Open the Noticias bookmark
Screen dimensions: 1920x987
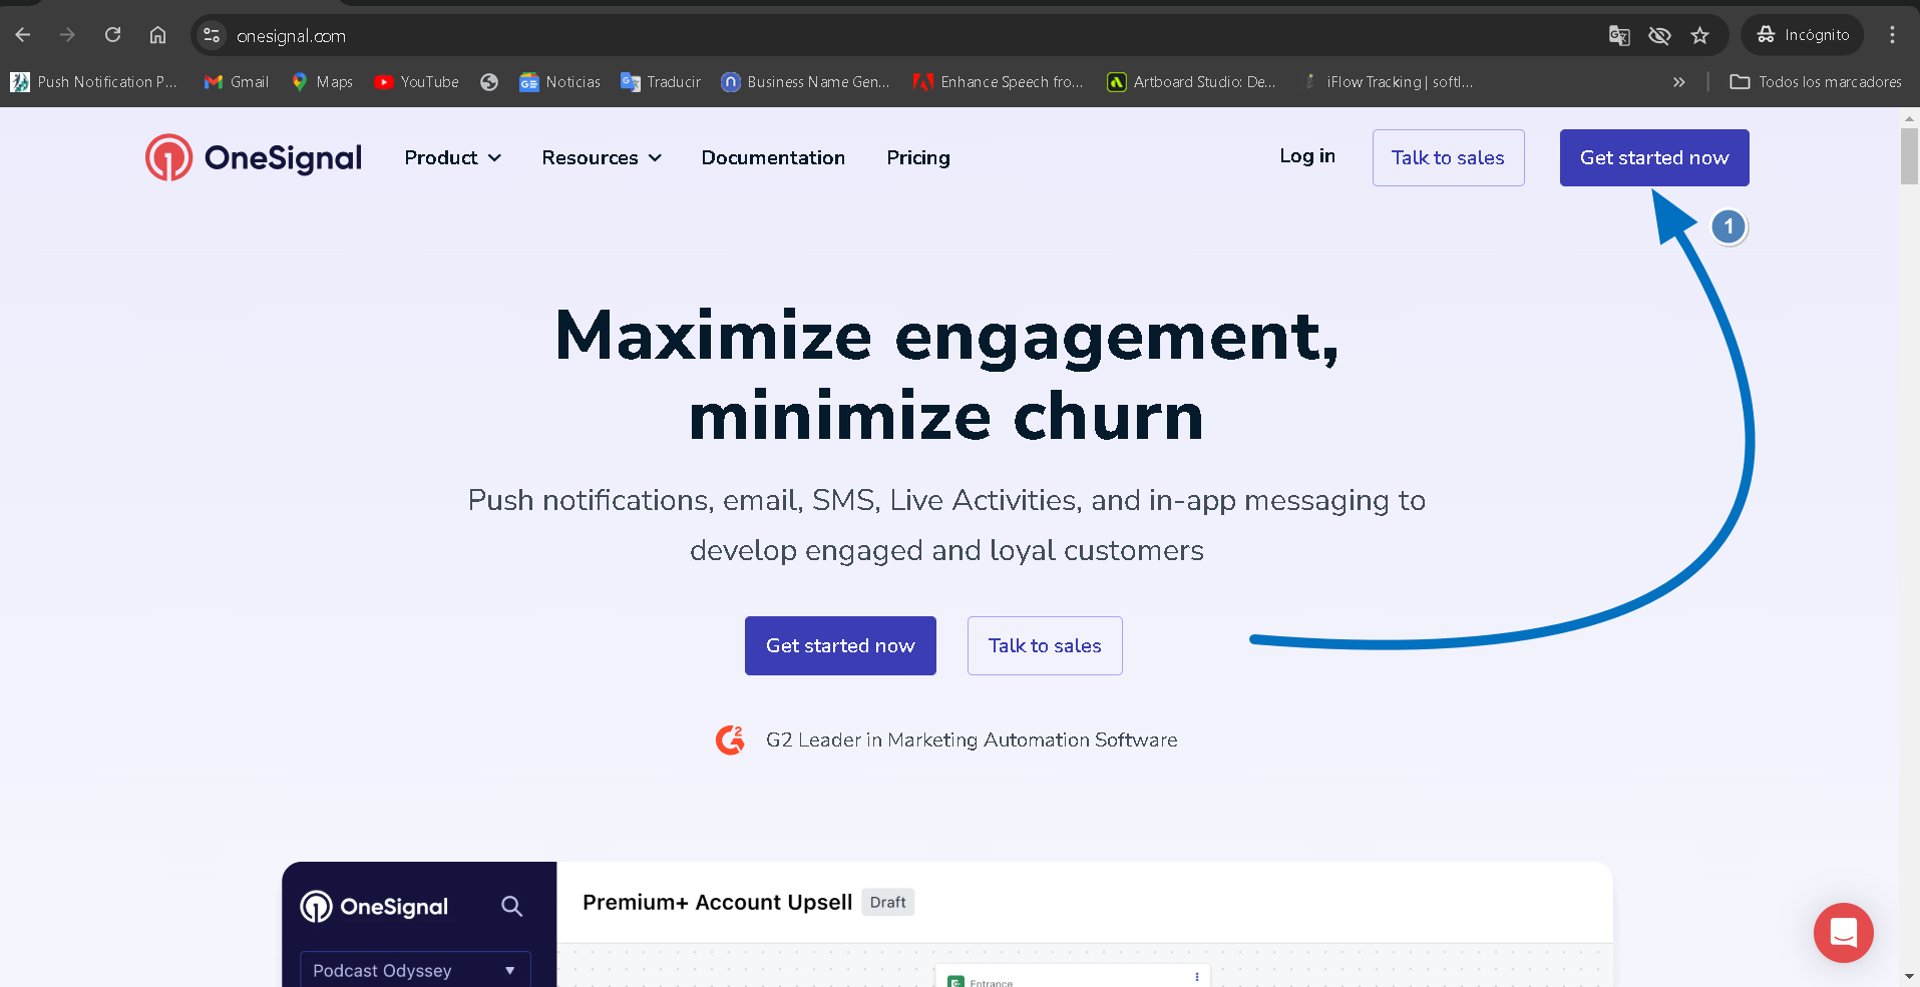click(560, 82)
